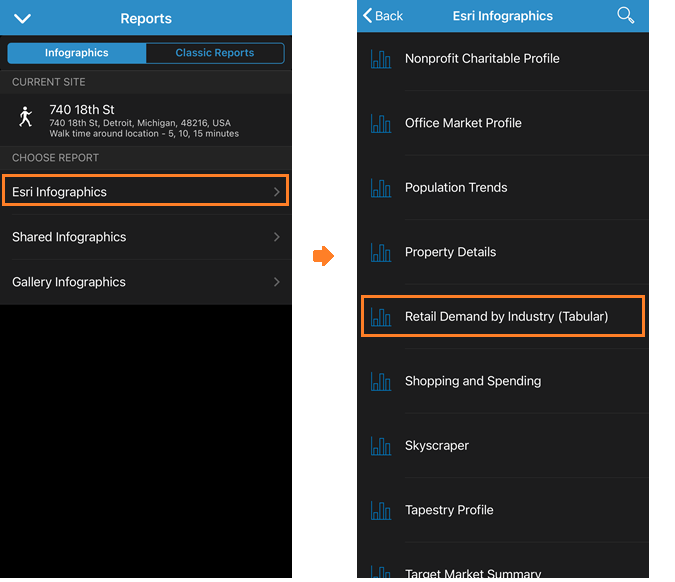Switch to the Infographics tab
The image size is (675, 582).
pos(77,53)
